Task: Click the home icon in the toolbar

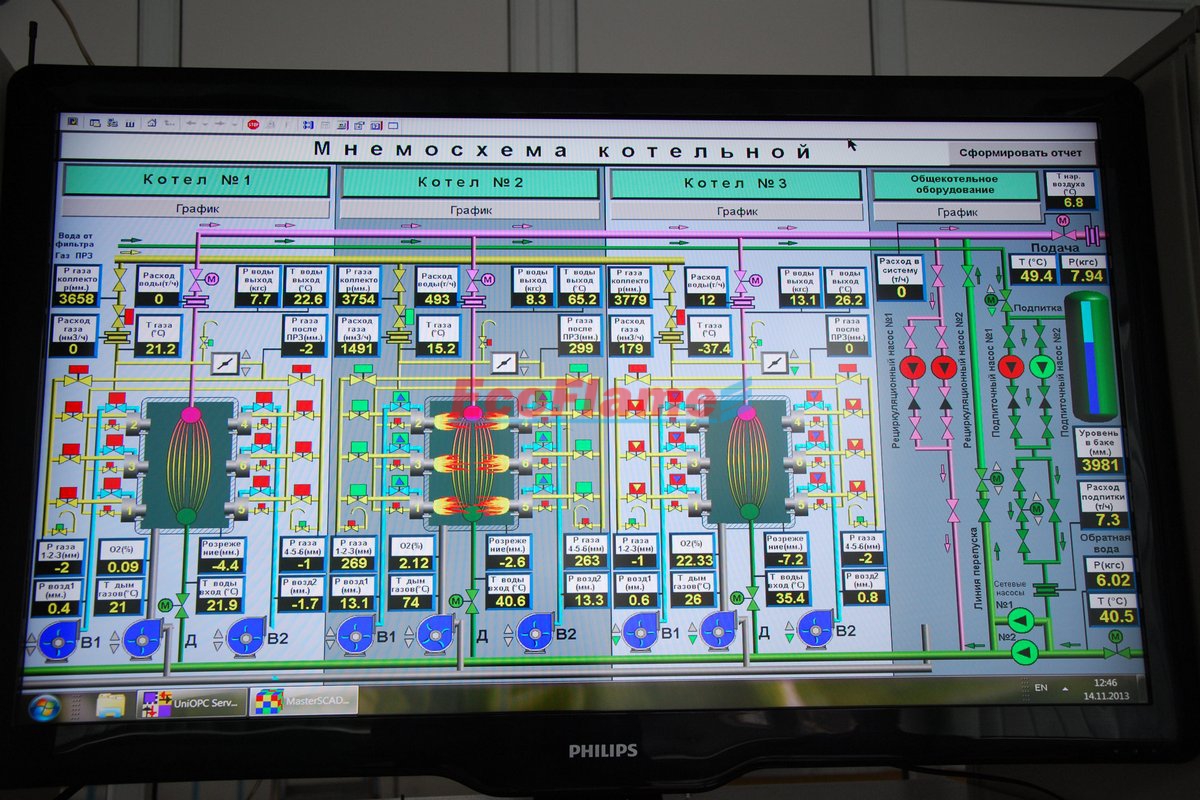Action: pyautogui.click(x=152, y=123)
